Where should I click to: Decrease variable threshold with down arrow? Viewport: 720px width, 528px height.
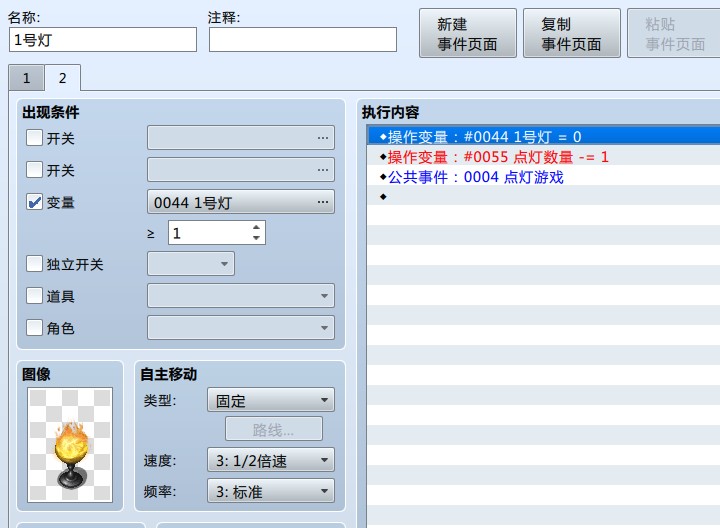[x=257, y=238]
